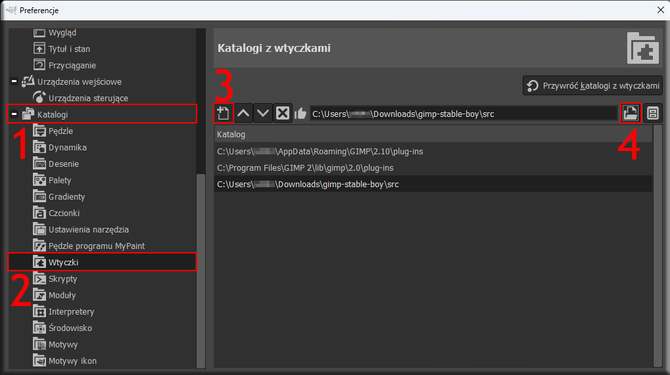Click the Motywy folder icon
670x375 pixels.
pyautogui.click(x=39, y=344)
